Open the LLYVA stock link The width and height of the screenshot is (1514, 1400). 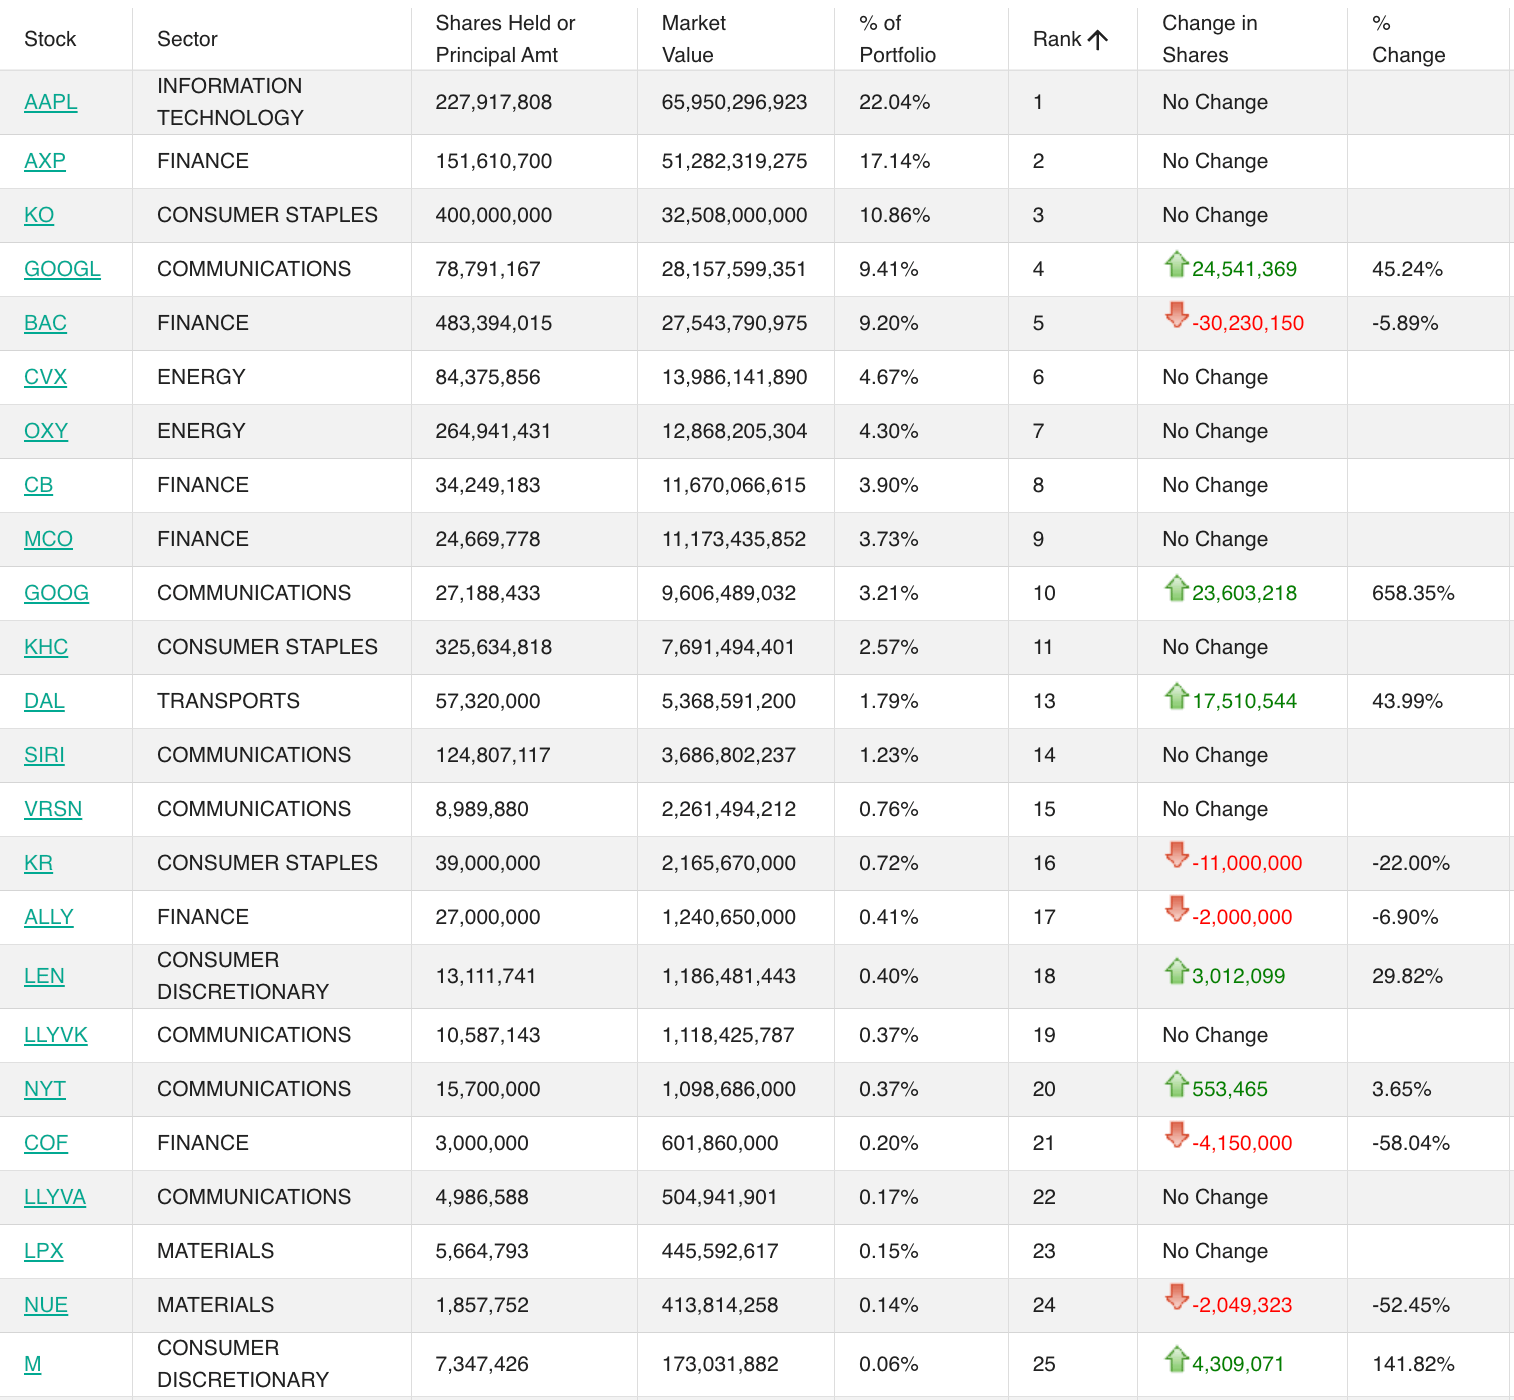click(55, 1197)
